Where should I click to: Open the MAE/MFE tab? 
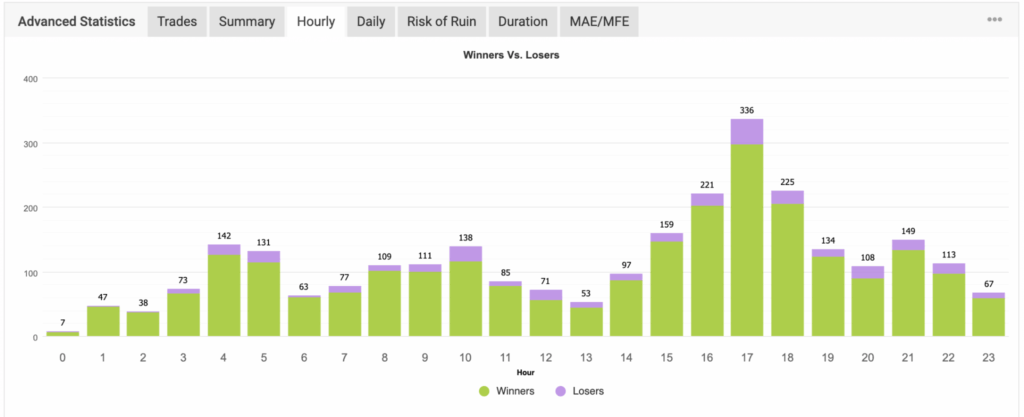[x=599, y=22]
